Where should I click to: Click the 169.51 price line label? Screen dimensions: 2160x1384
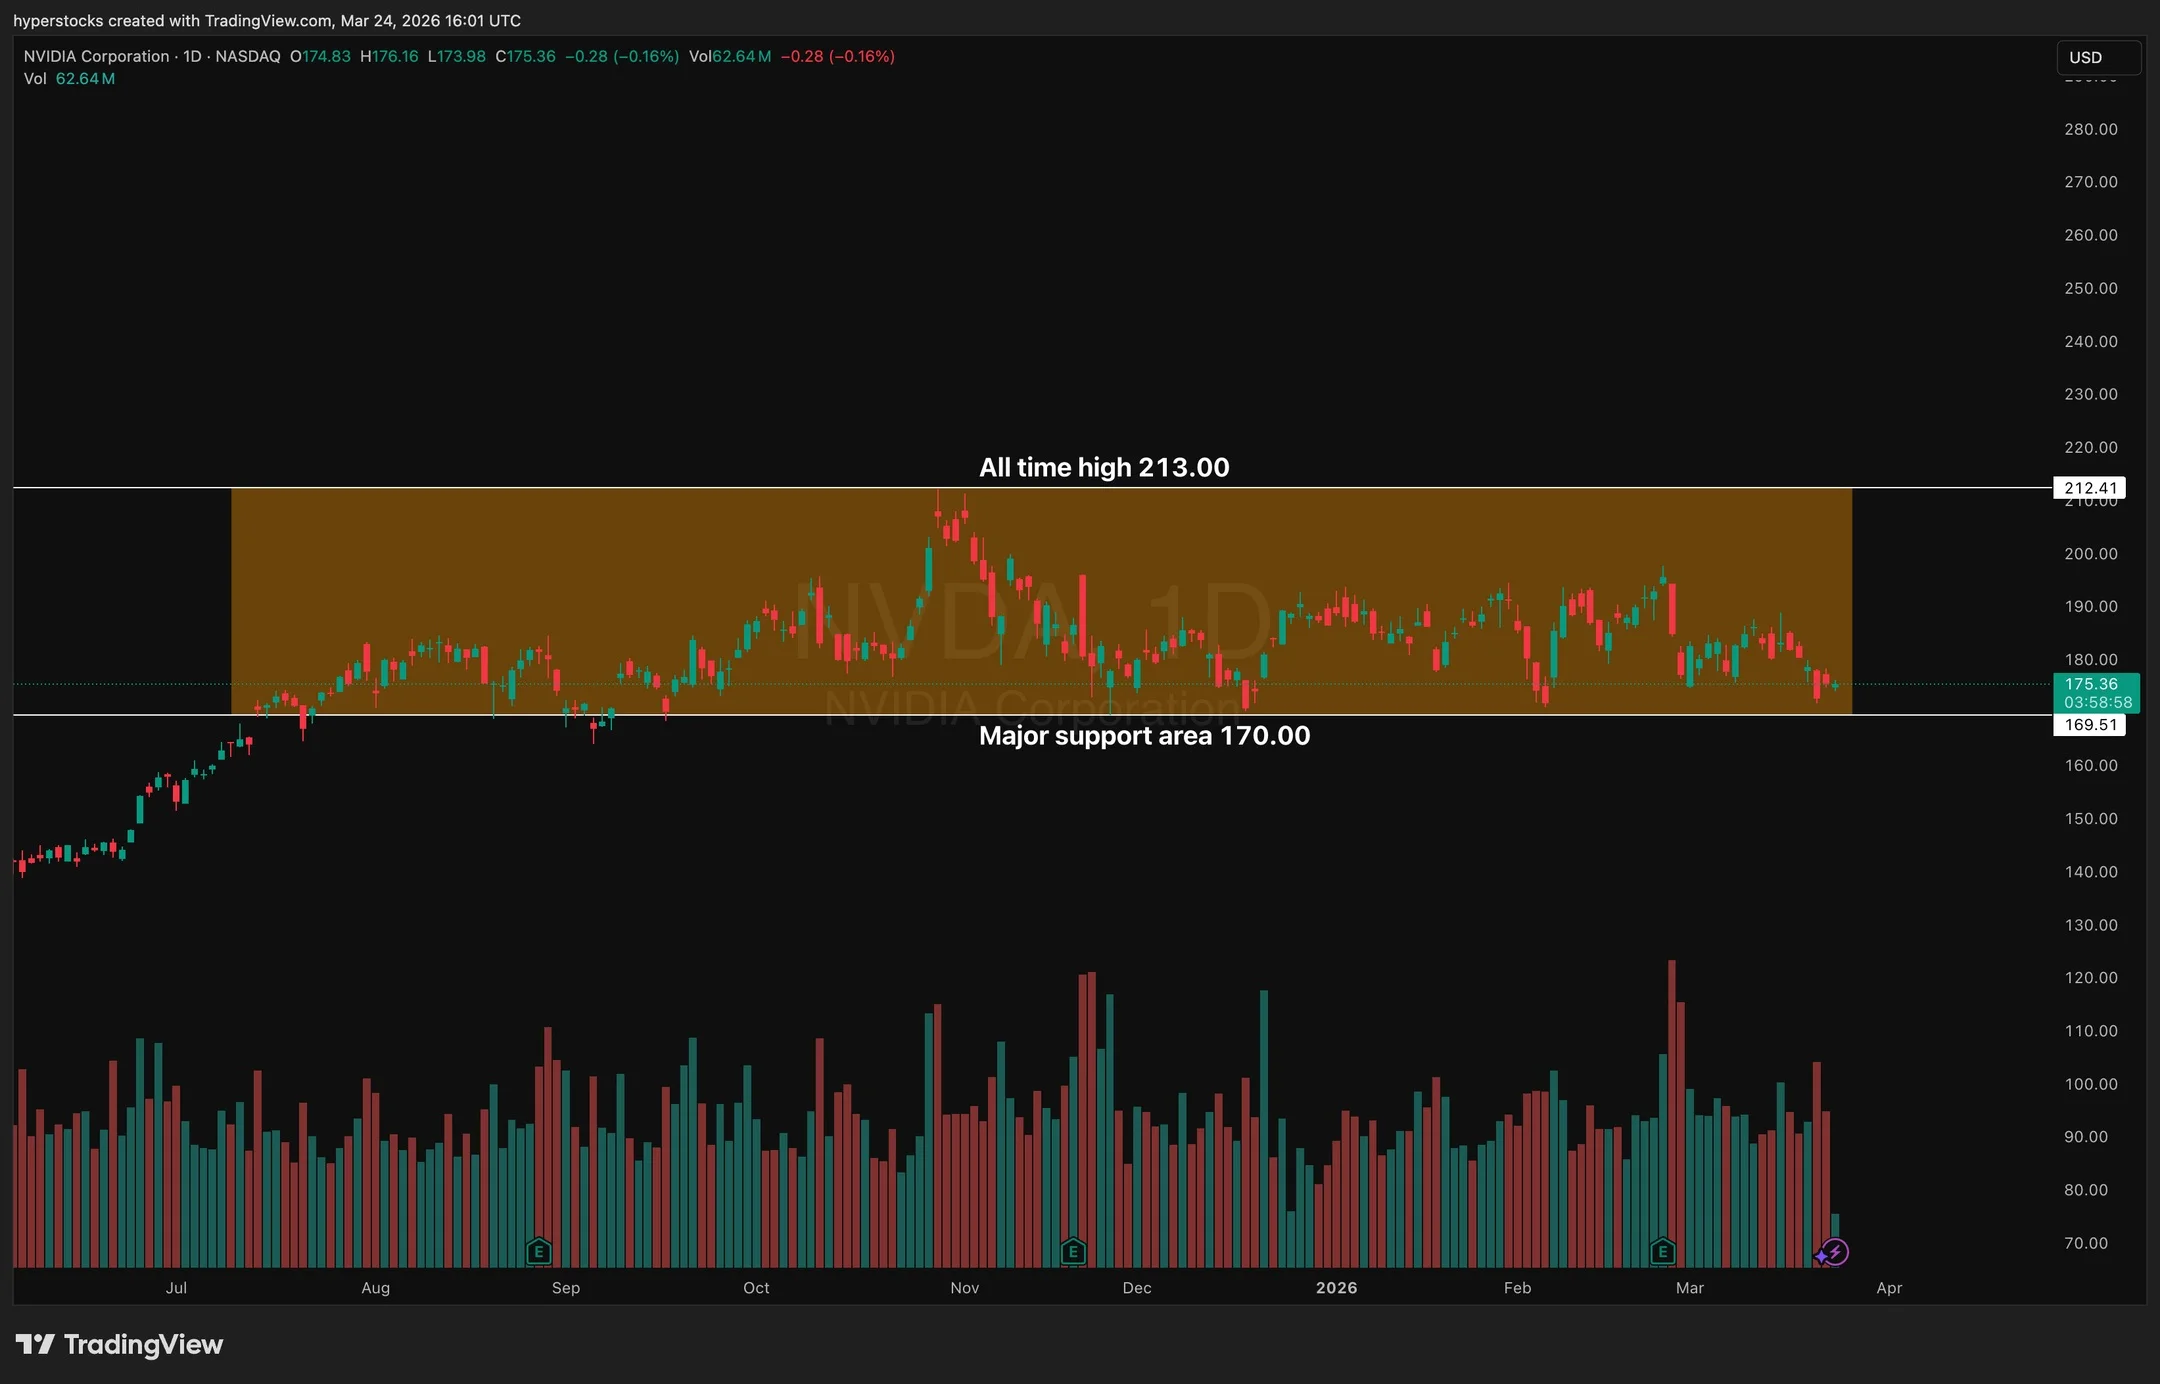tap(2090, 725)
